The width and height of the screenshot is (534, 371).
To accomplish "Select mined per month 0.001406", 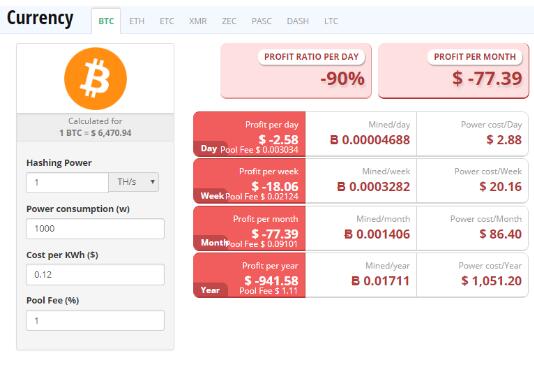I will point(377,234).
